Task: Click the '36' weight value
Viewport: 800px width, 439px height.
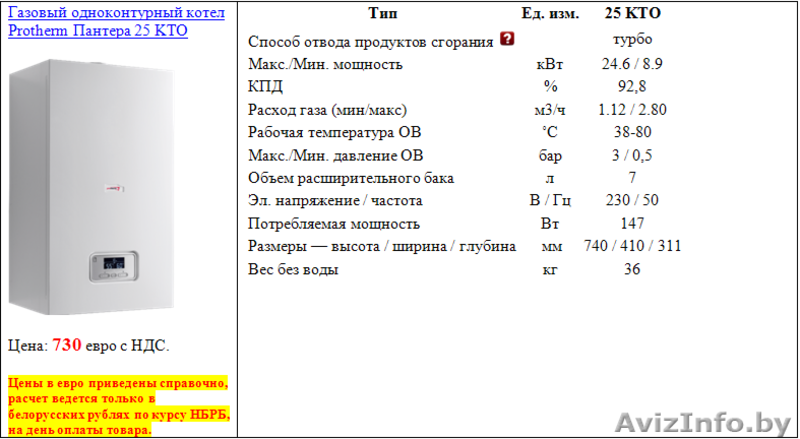Action: point(633,269)
